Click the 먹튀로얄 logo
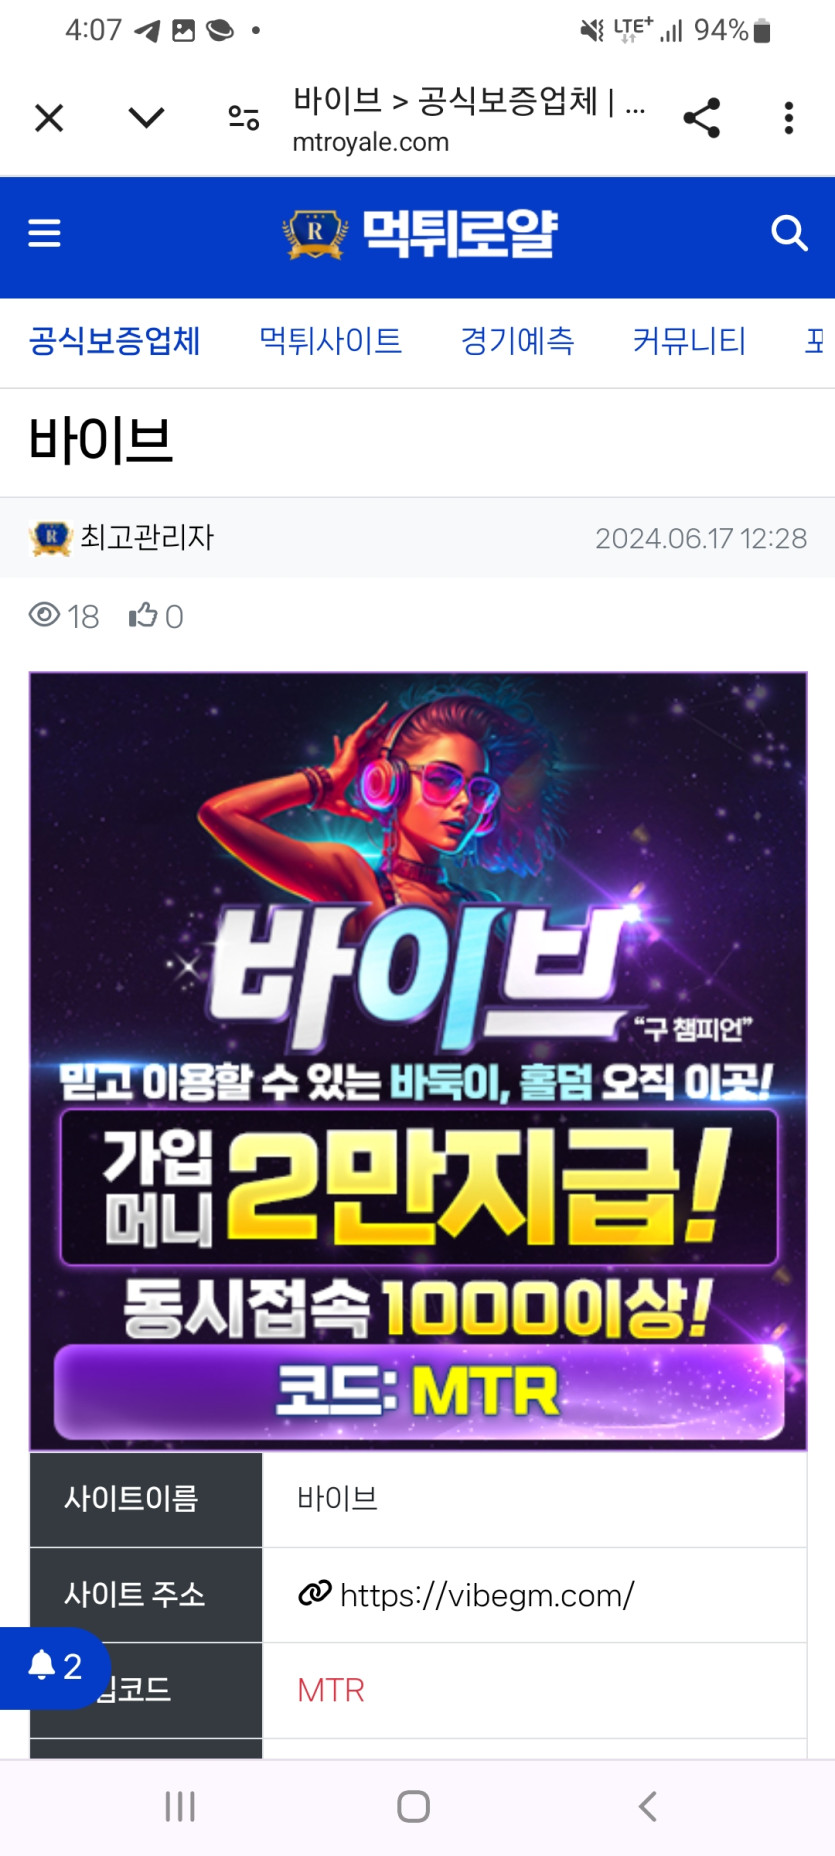This screenshot has height=1856, width=835. 419,234
